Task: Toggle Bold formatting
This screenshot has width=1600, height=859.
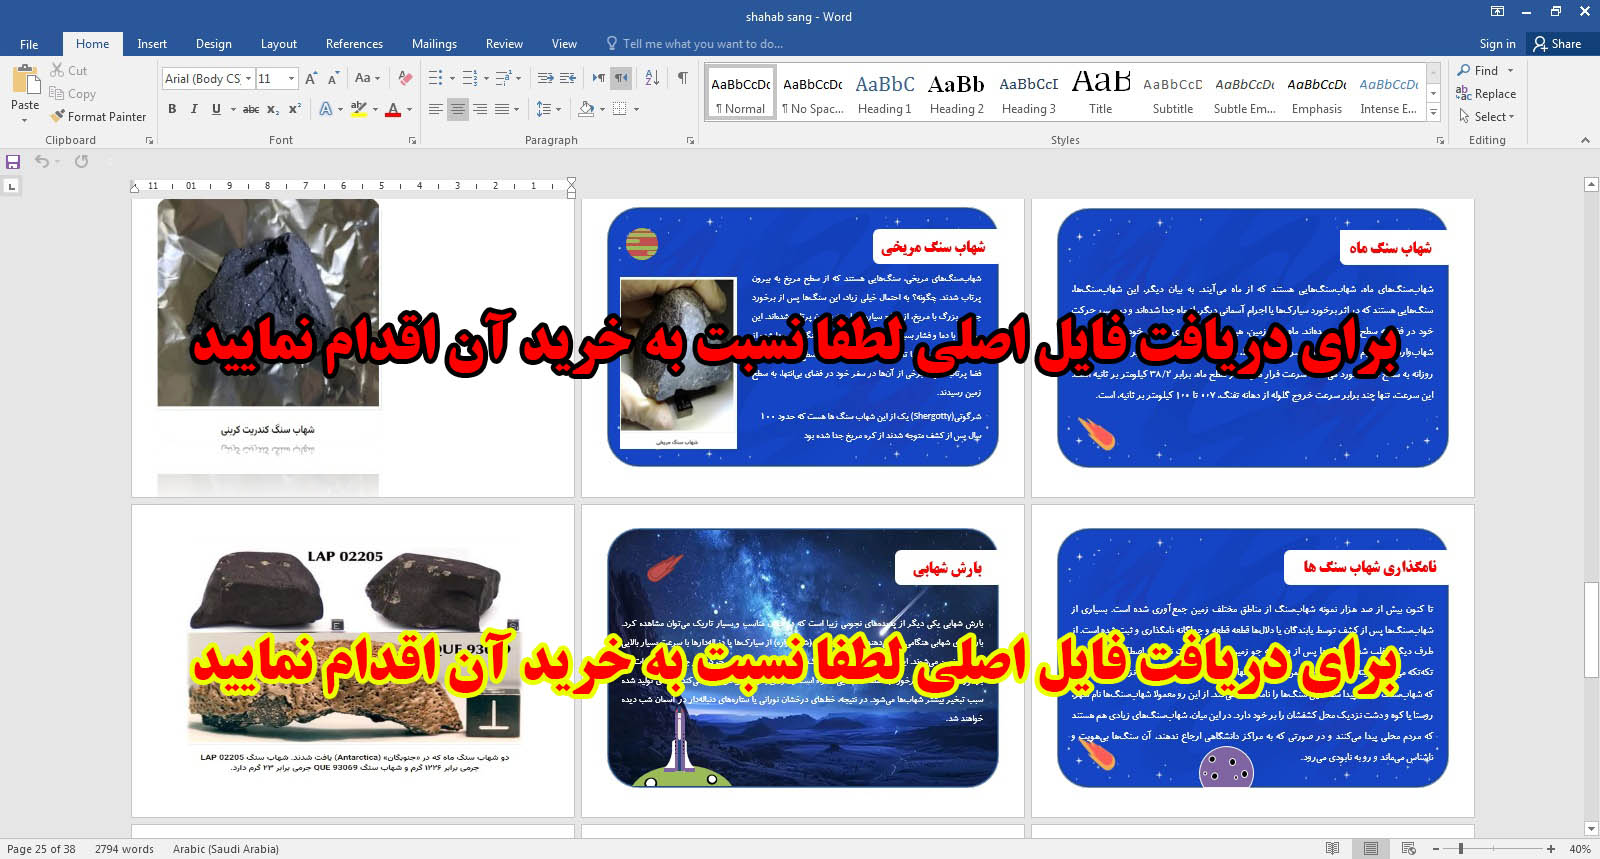Action: coord(172,109)
